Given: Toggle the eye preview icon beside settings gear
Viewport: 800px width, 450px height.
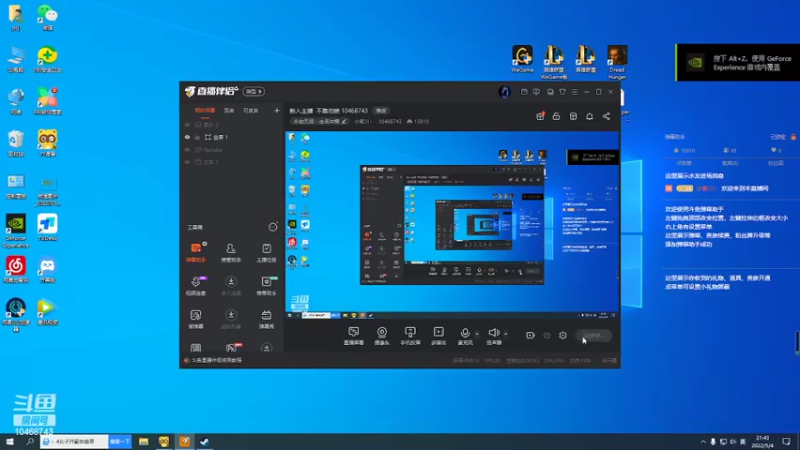Looking at the screenshot, I should 546,335.
